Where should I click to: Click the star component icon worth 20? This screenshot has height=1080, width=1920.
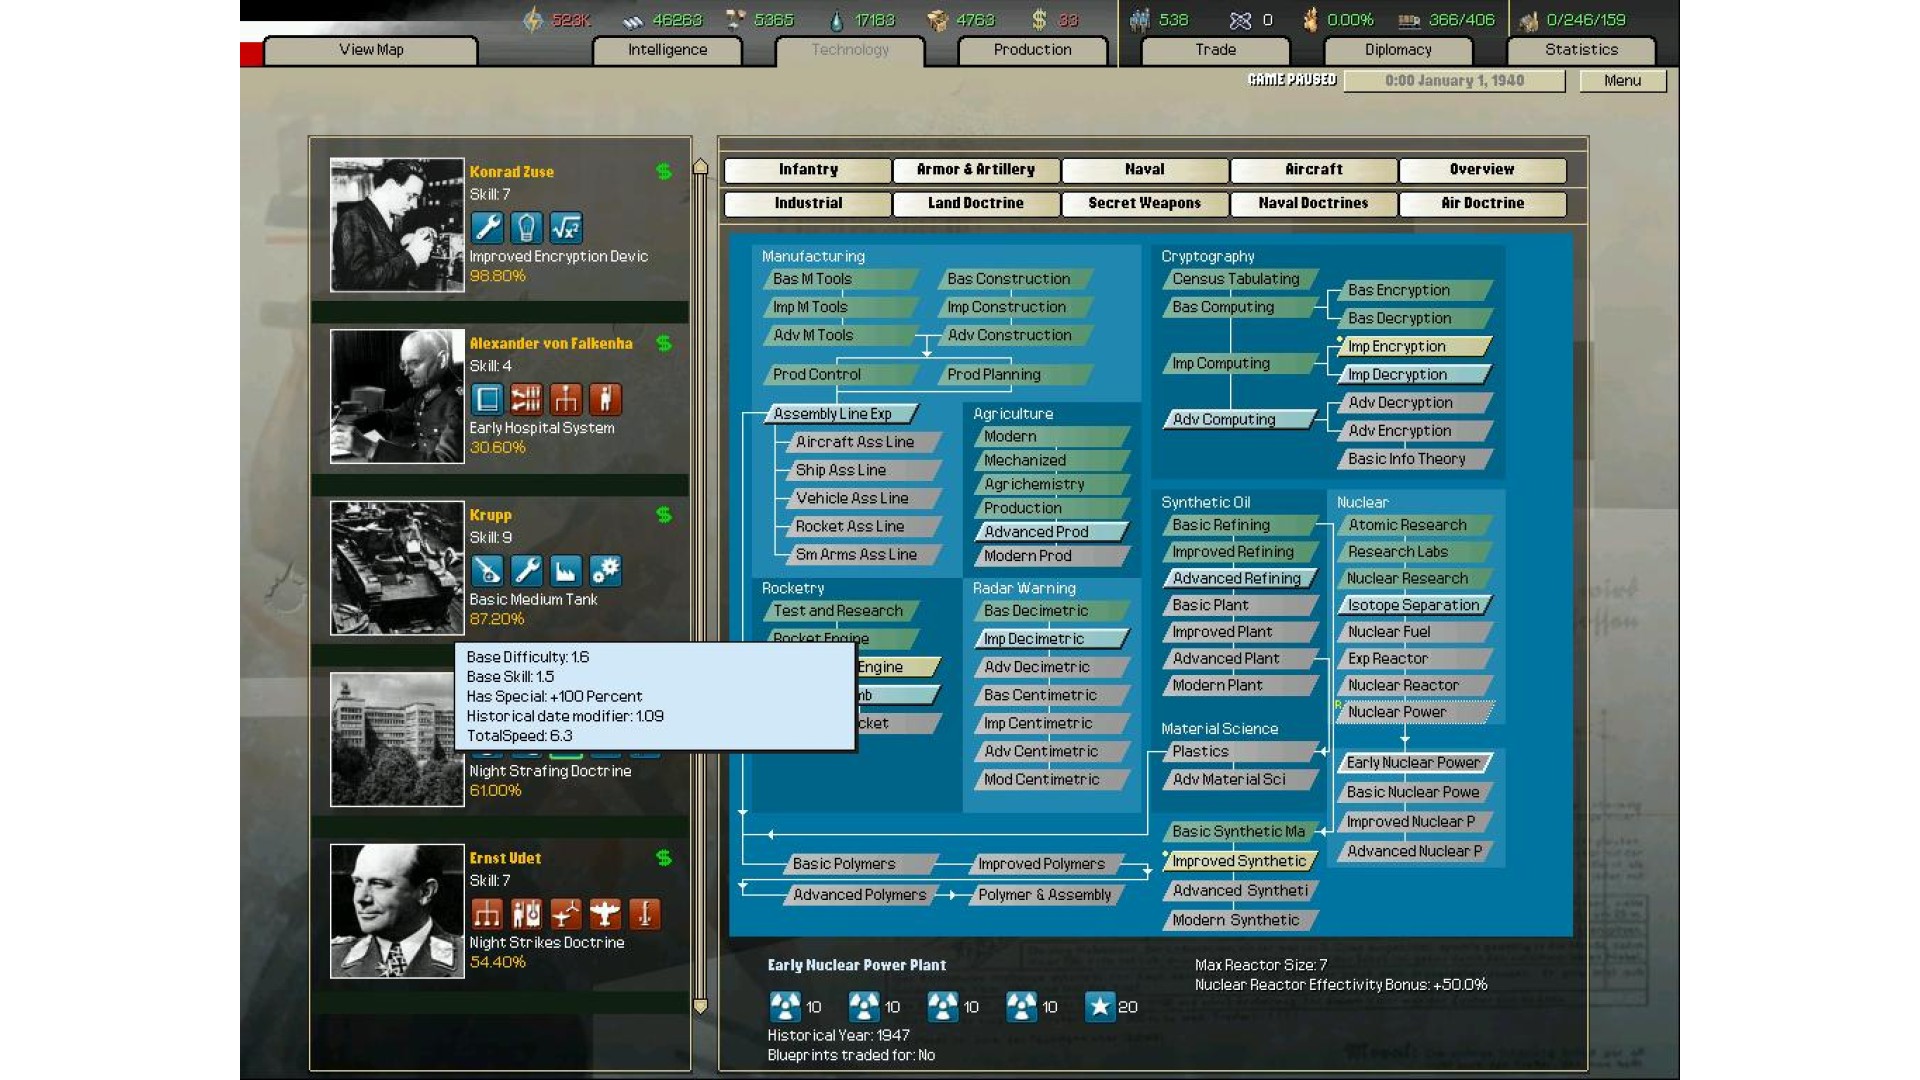click(x=1099, y=1007)
